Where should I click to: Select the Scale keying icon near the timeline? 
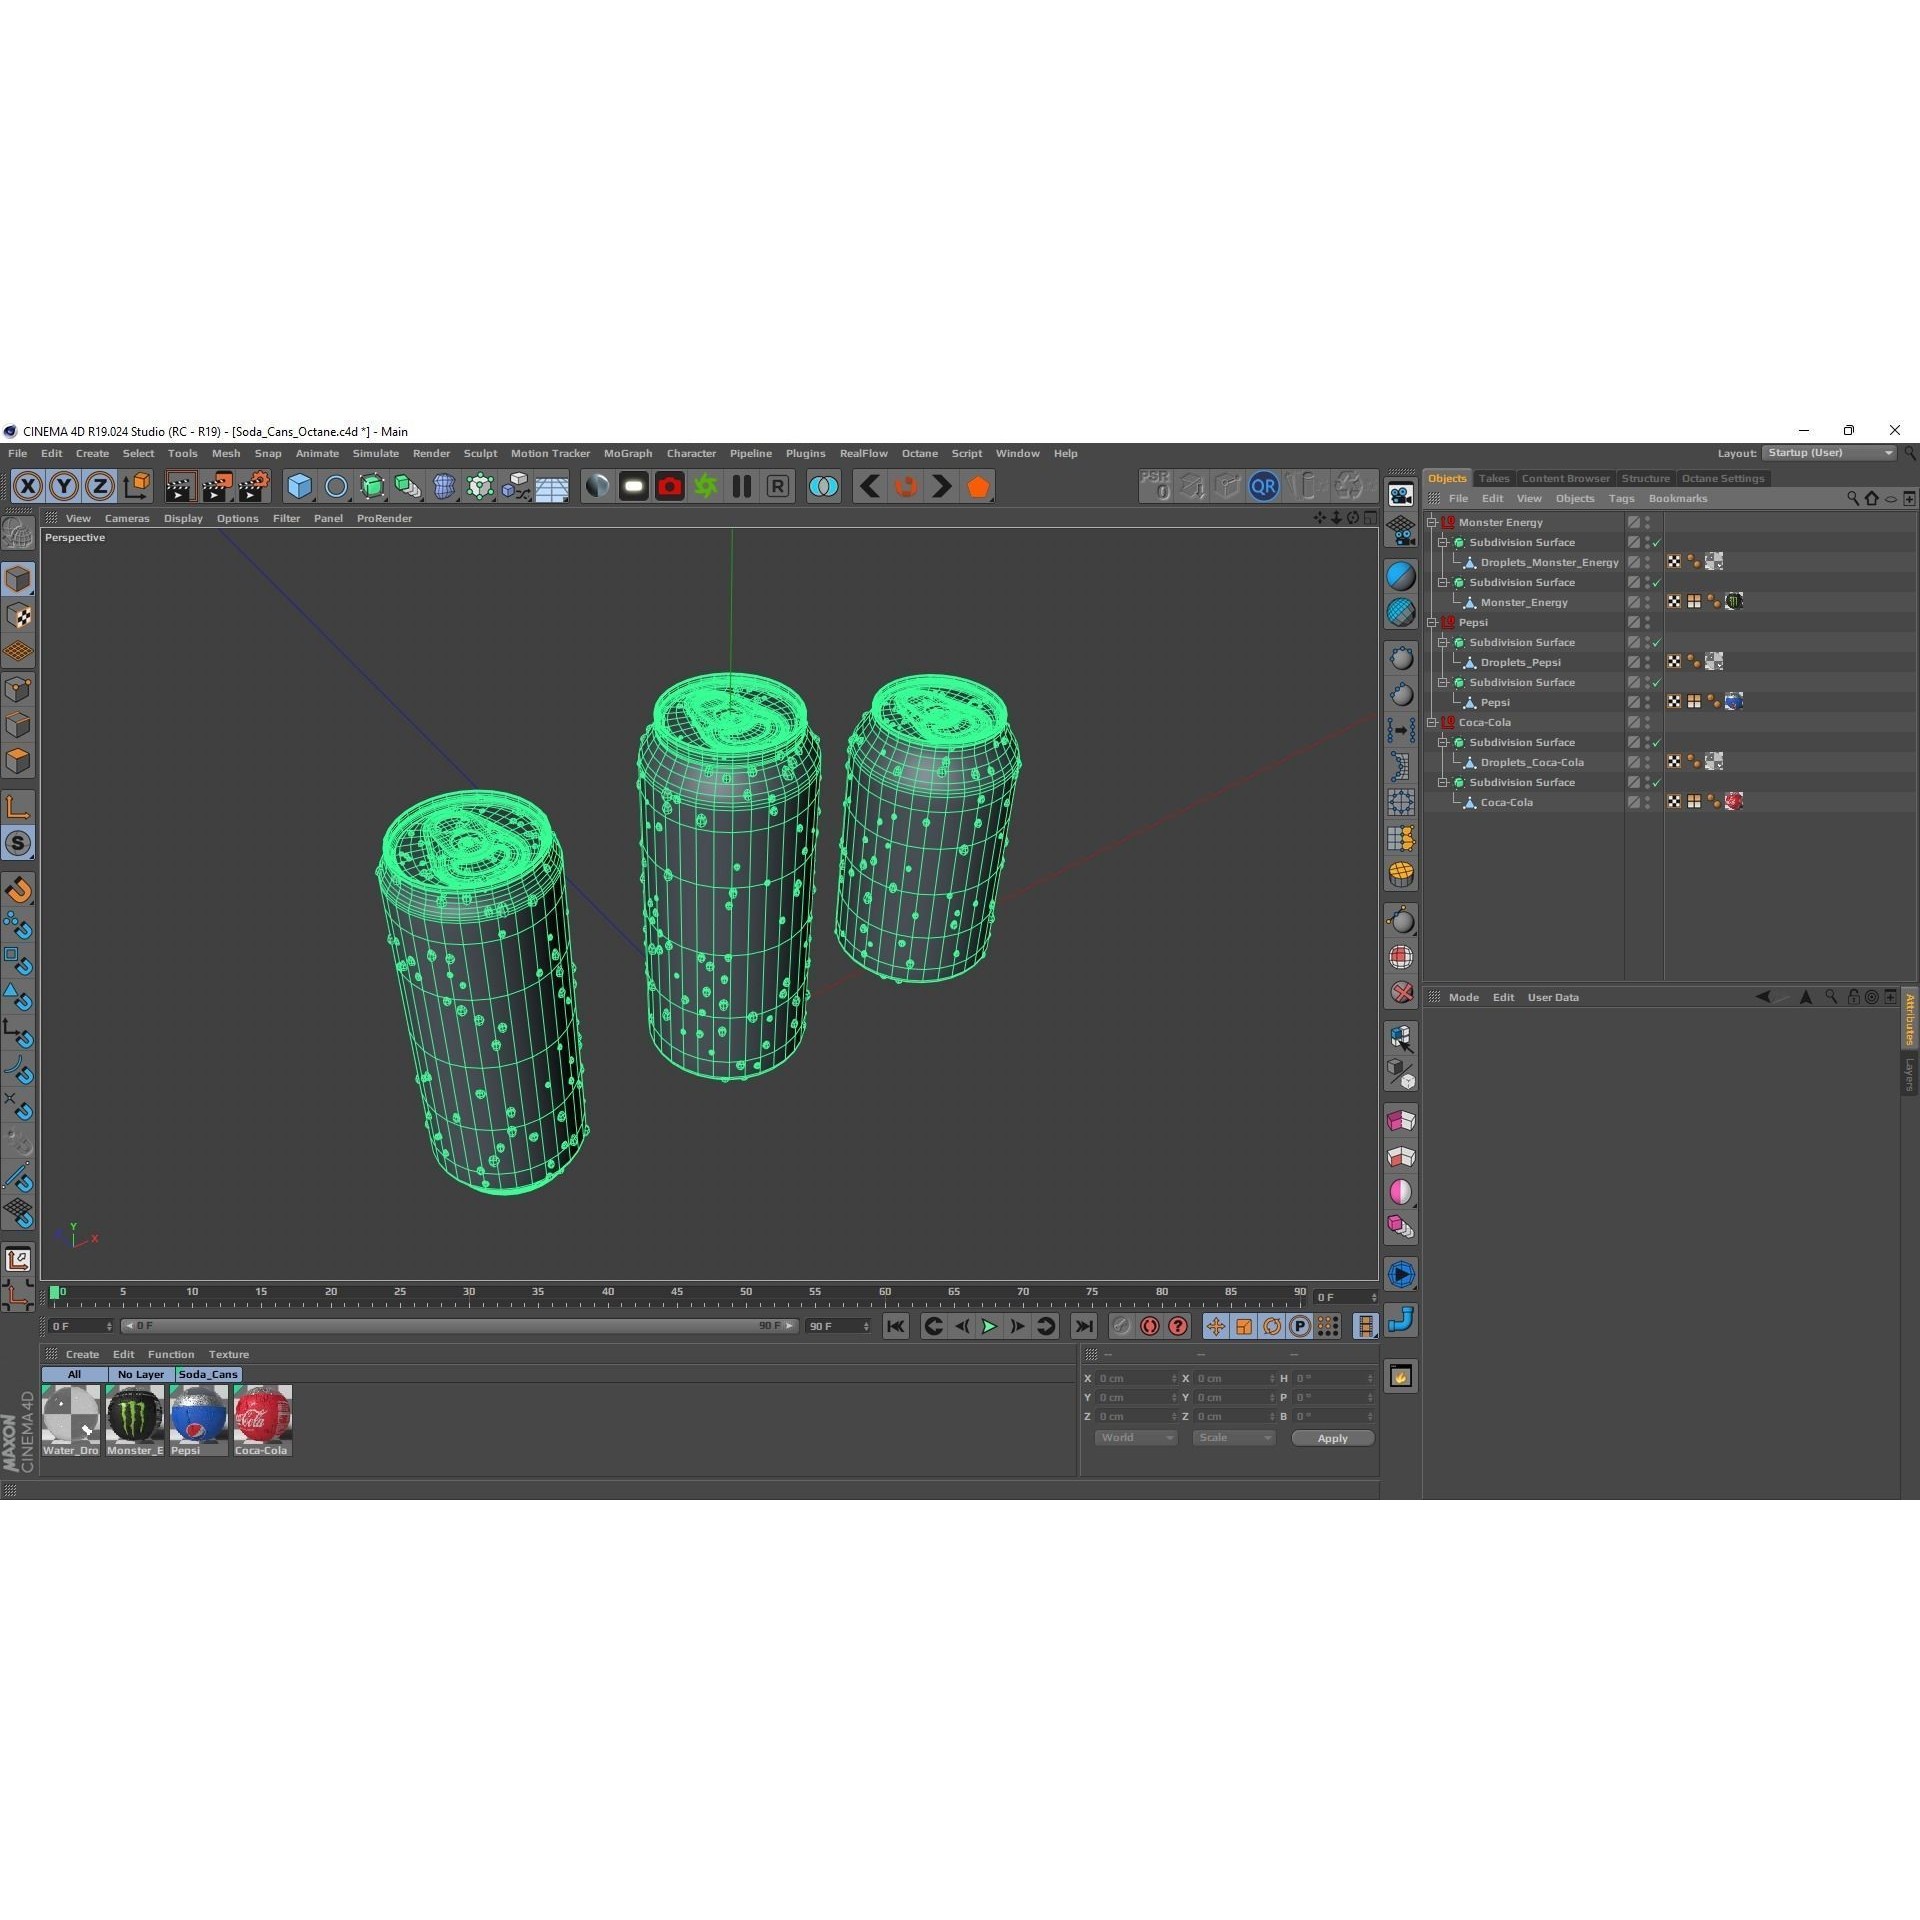[1243, 1326]
